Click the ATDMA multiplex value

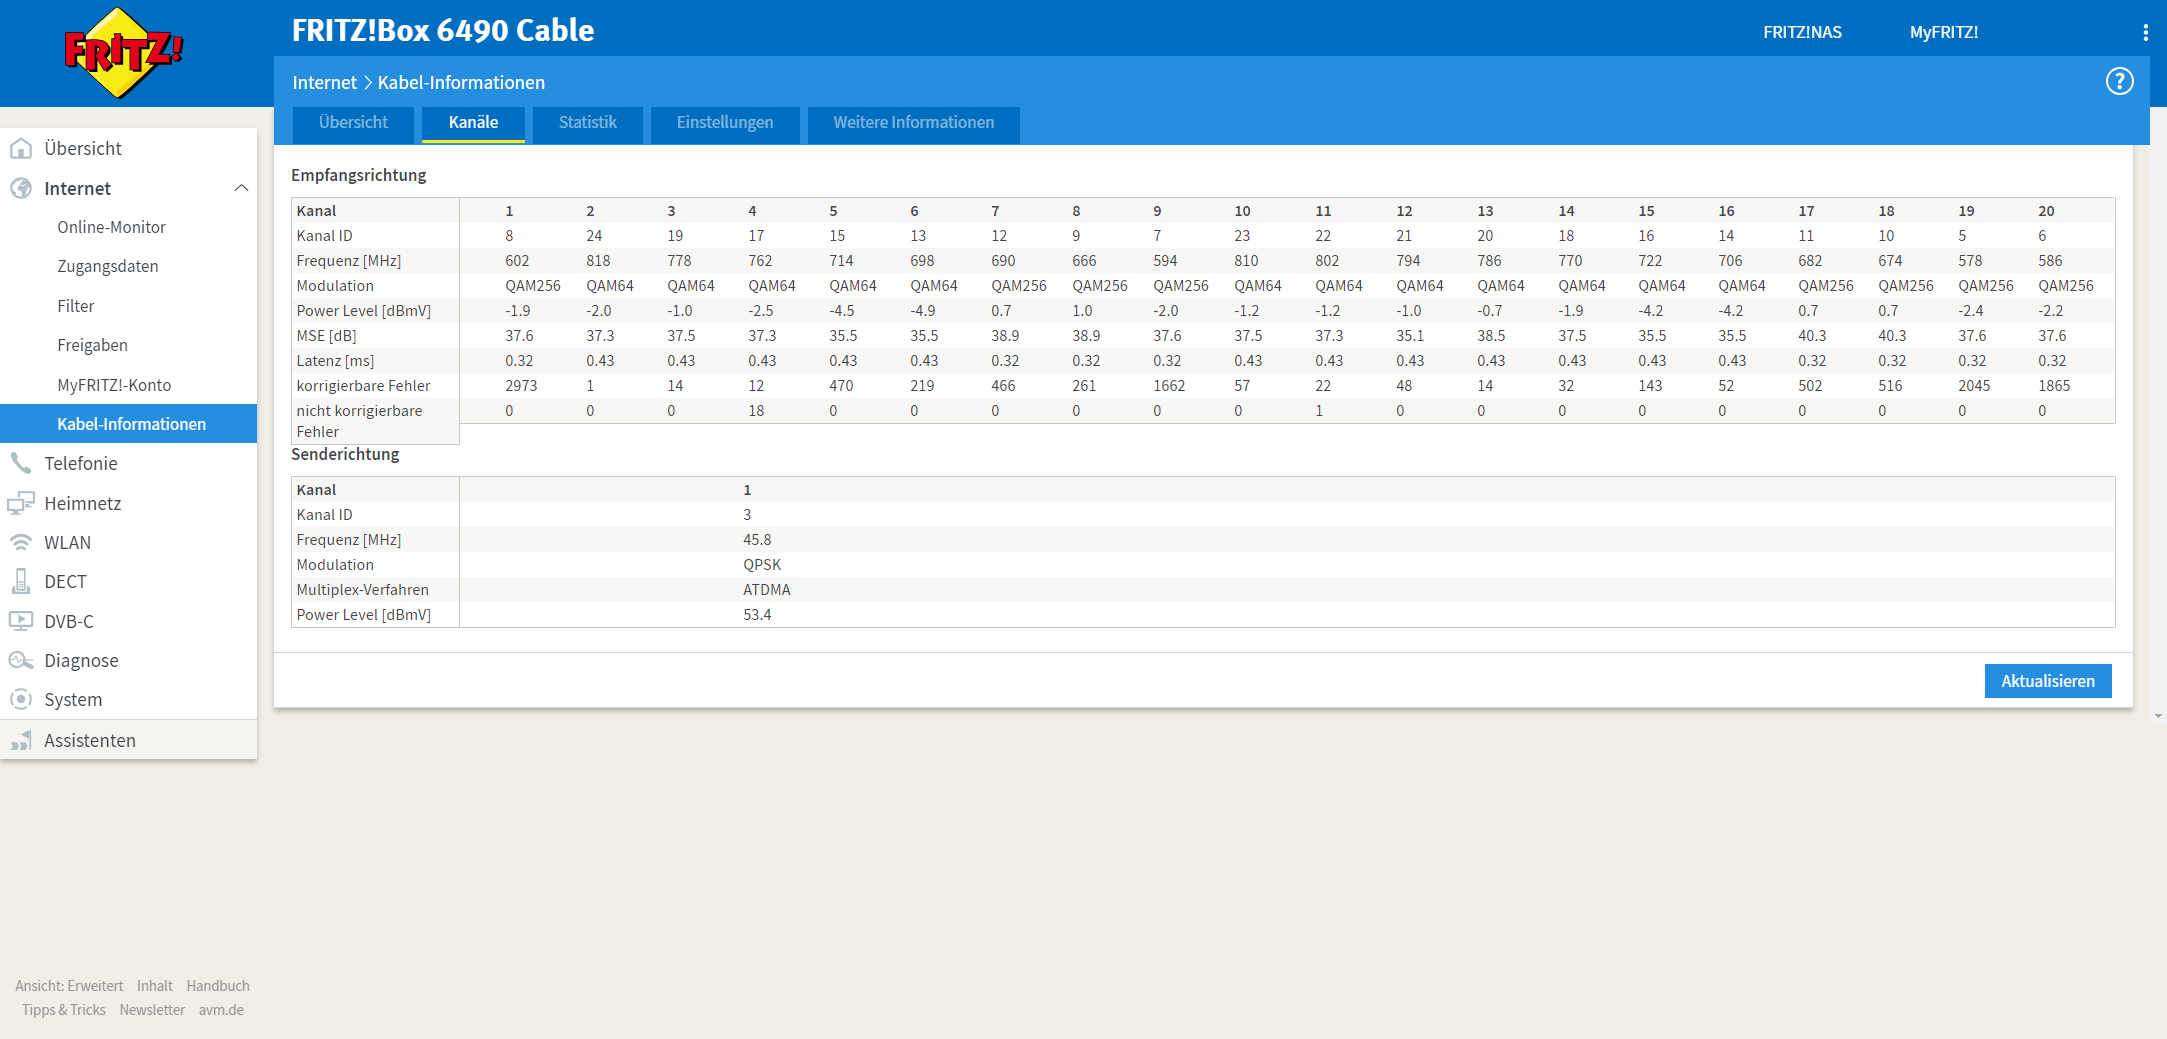(x=767, y=590)
